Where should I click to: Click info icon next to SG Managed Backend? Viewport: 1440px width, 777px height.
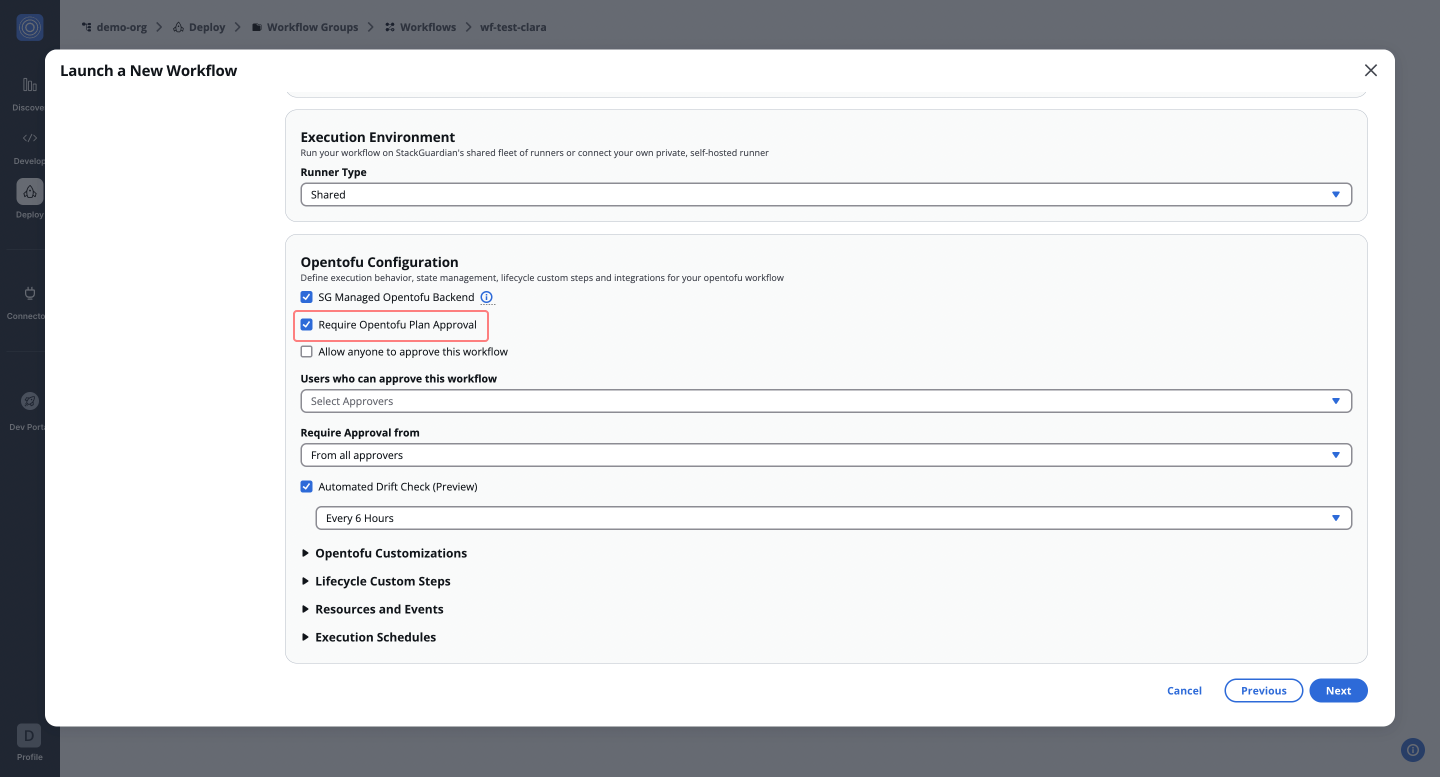[487, 297]
